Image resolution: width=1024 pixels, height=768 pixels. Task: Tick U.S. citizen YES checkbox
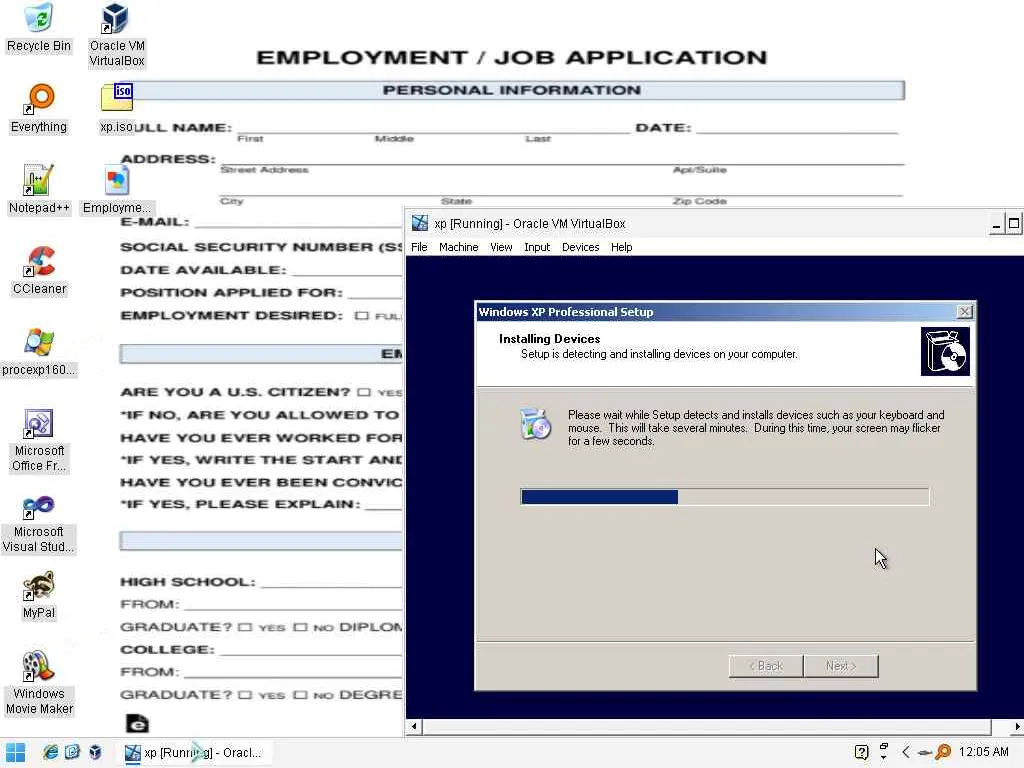(364, 392)
